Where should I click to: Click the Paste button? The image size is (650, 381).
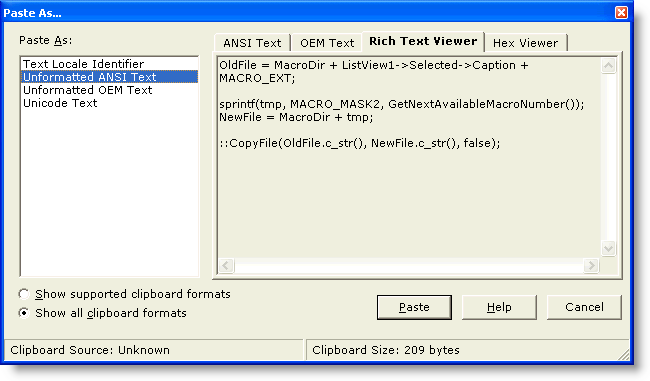[x=414, y=307]
